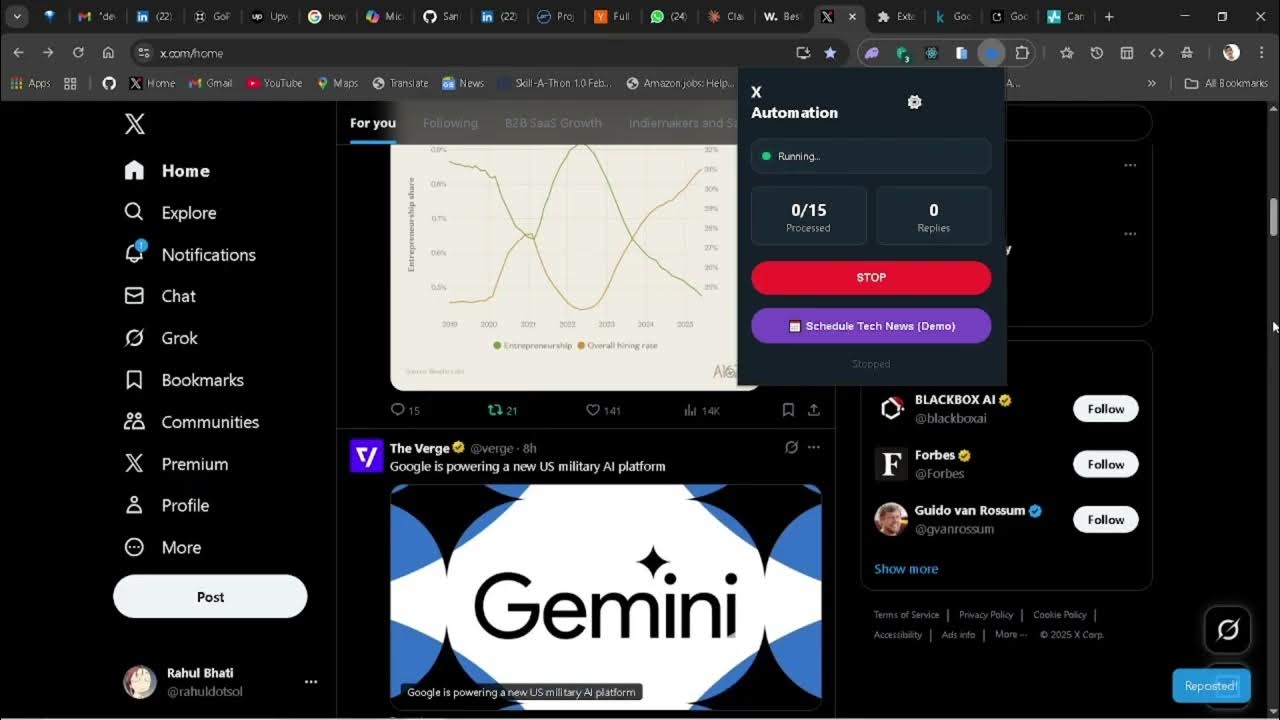Screen dimensions: 1280x720
Task: Repost the chart post with 21 reposts
Action: (494, 410)
